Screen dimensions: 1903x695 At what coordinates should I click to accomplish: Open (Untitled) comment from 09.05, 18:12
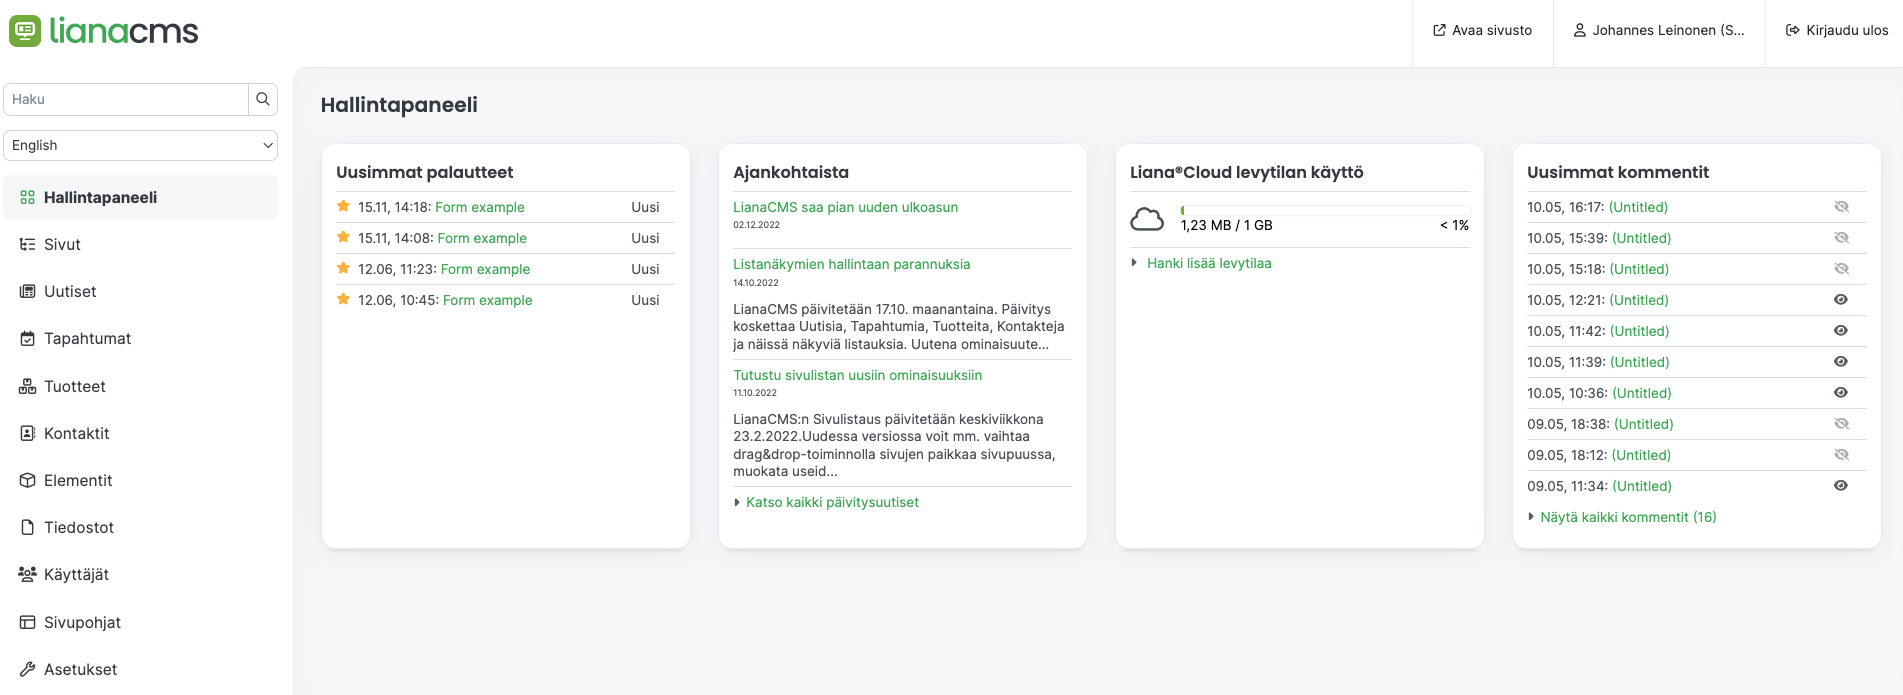pos(1641,455)
